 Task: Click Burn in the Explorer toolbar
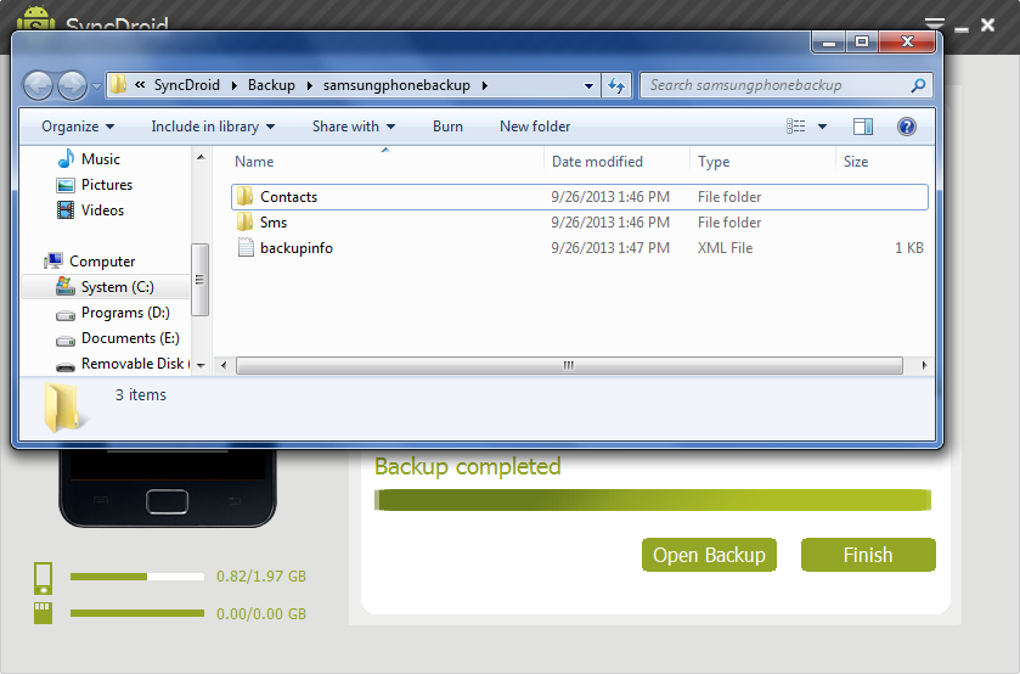[448, 126]
